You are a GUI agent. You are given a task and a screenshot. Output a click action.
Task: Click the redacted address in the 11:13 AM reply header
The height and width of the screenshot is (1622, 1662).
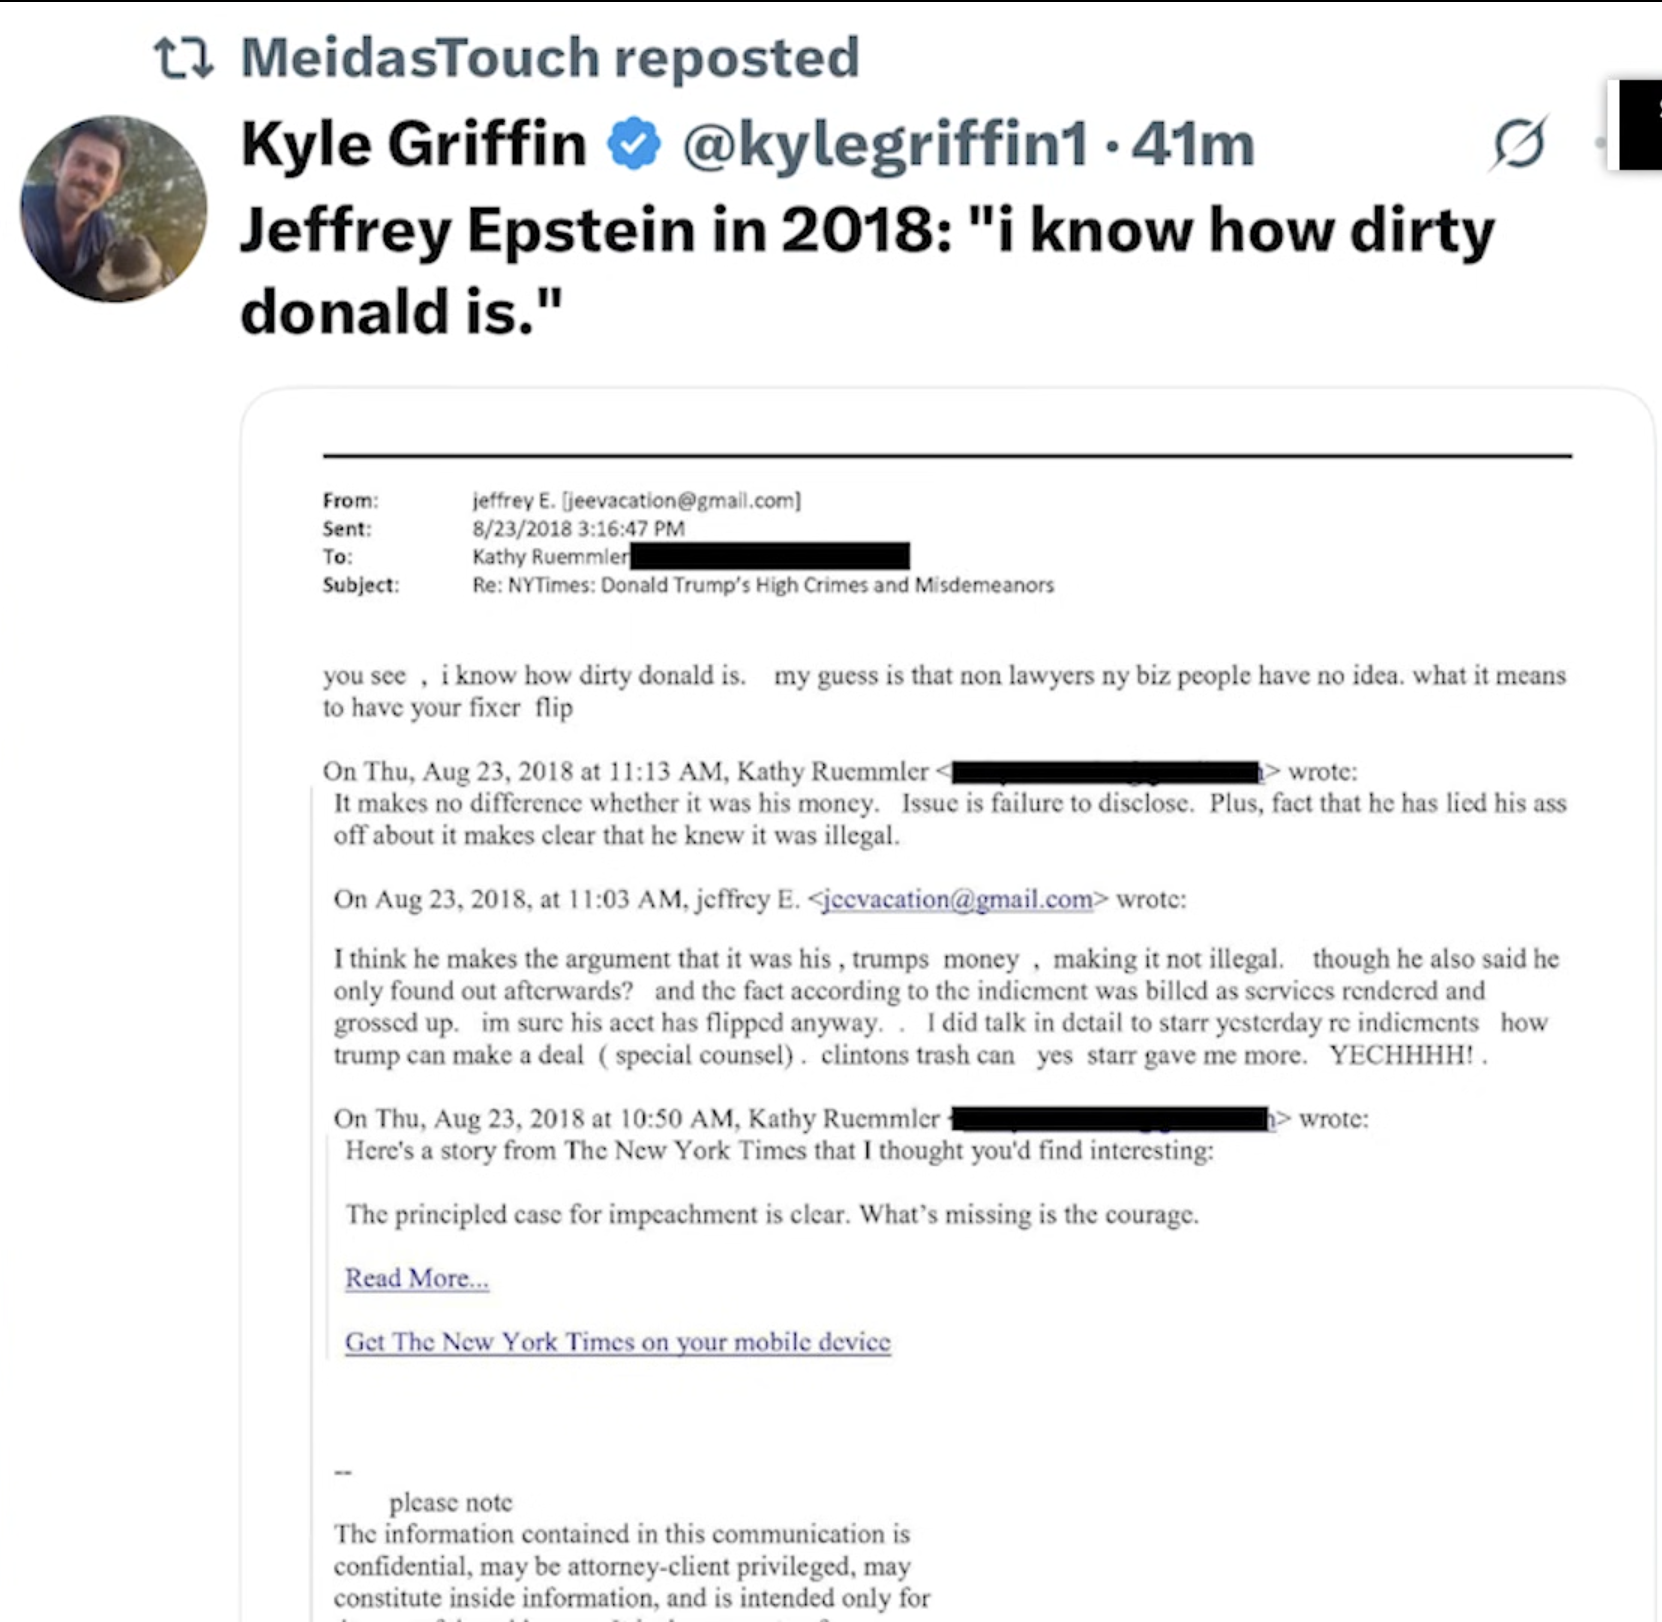pos(1107,772)
